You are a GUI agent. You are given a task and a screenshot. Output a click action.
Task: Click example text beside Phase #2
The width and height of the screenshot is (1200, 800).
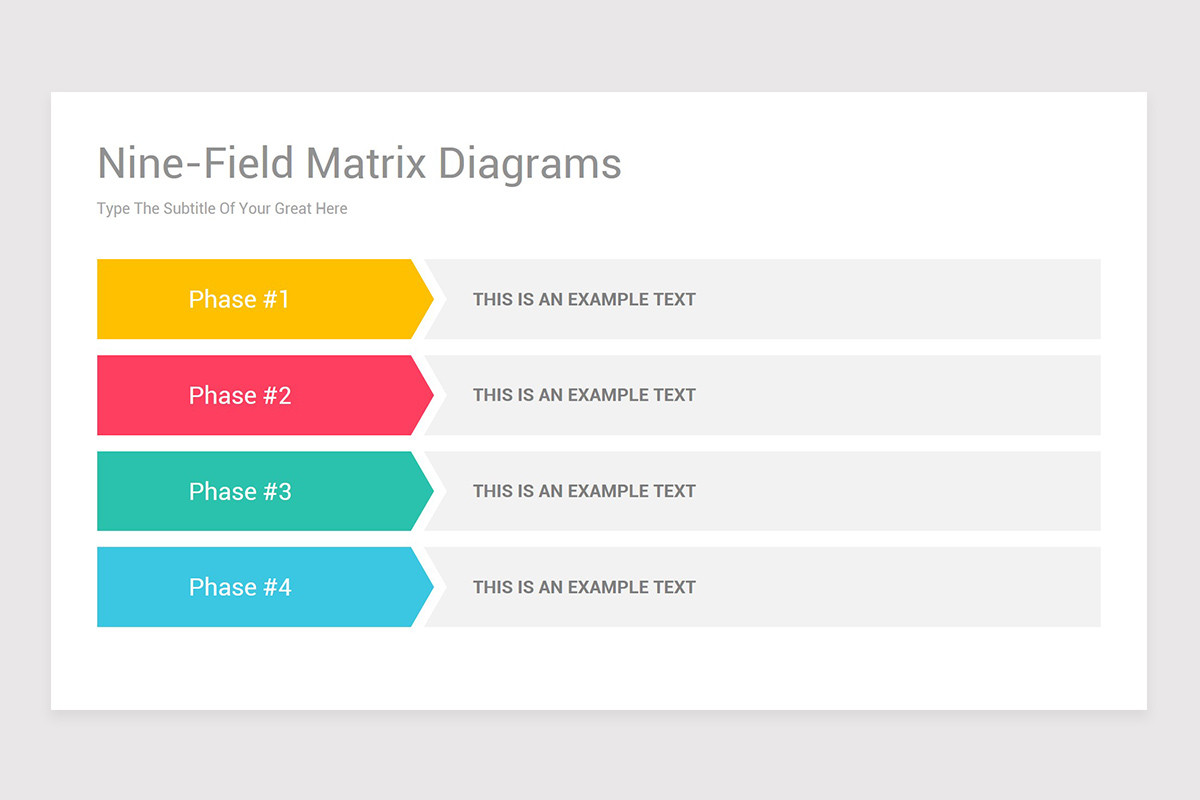tap(584, 395)
